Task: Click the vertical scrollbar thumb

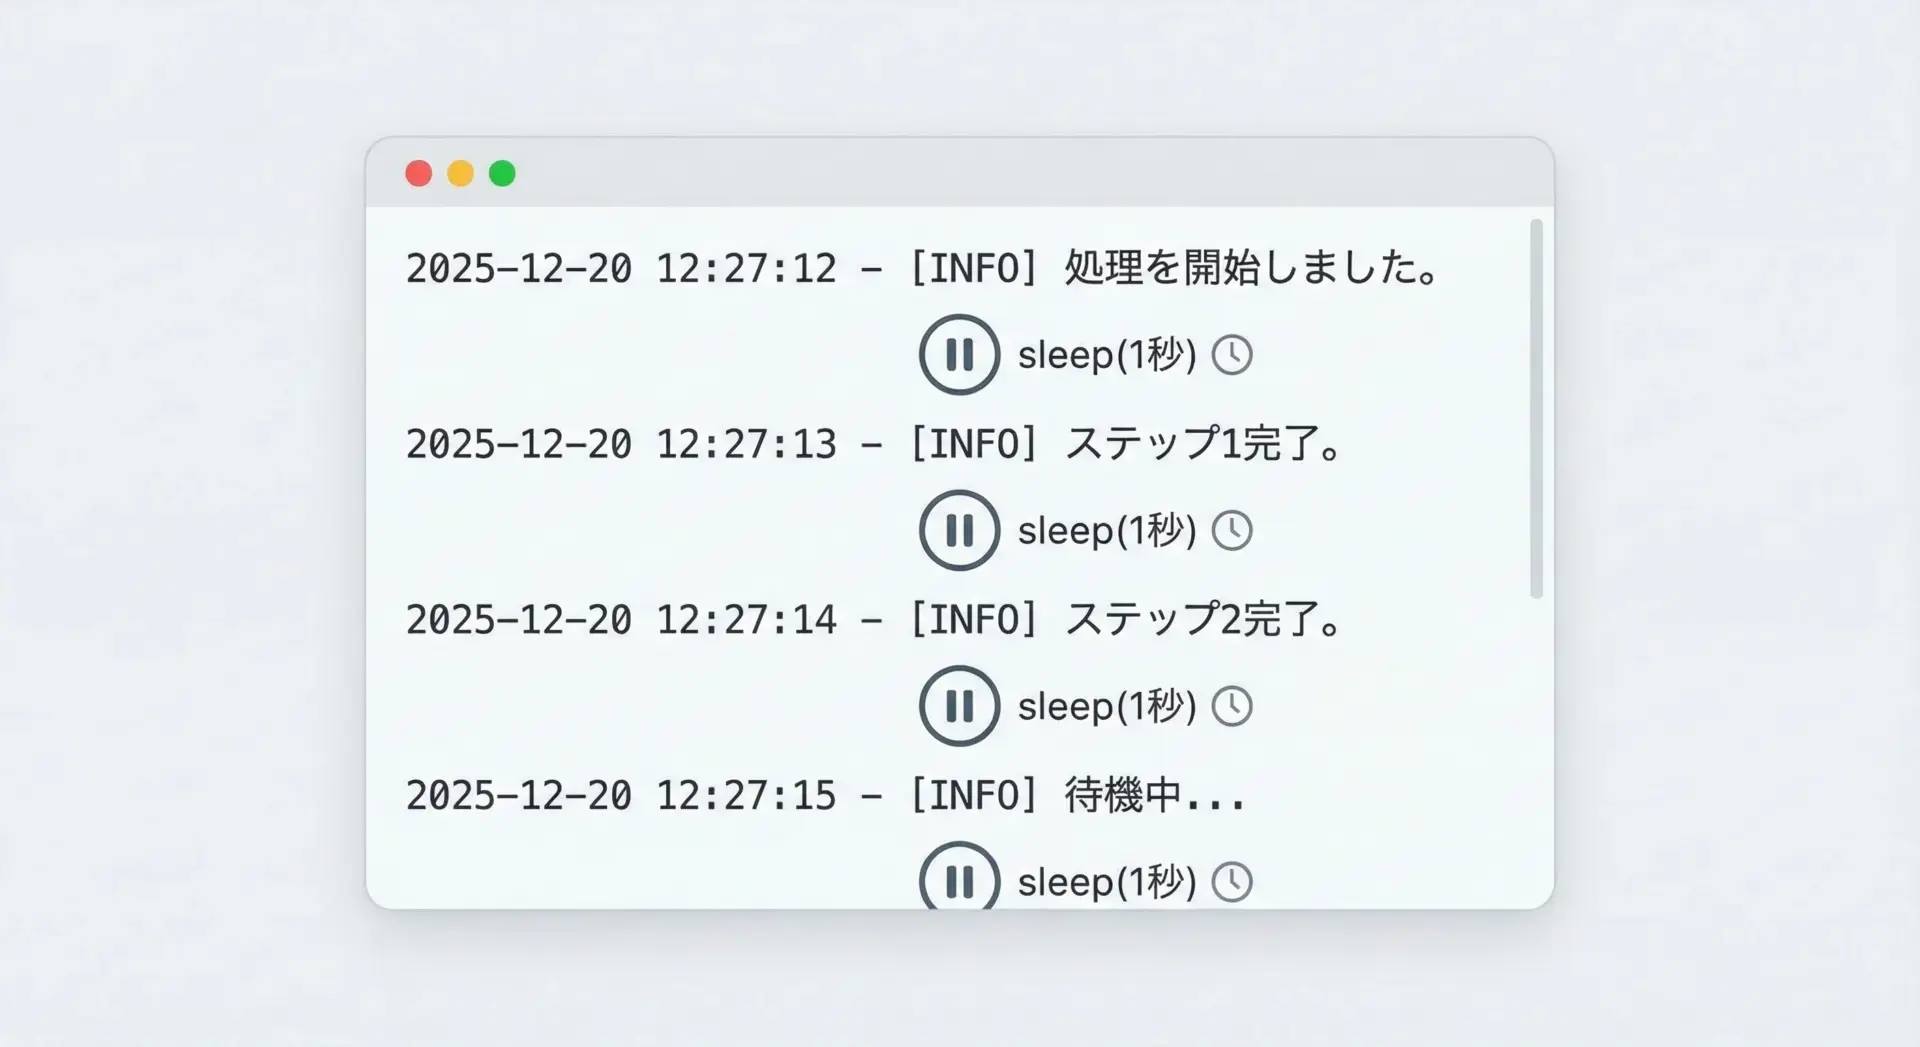Action: (x=1536, y=408)
